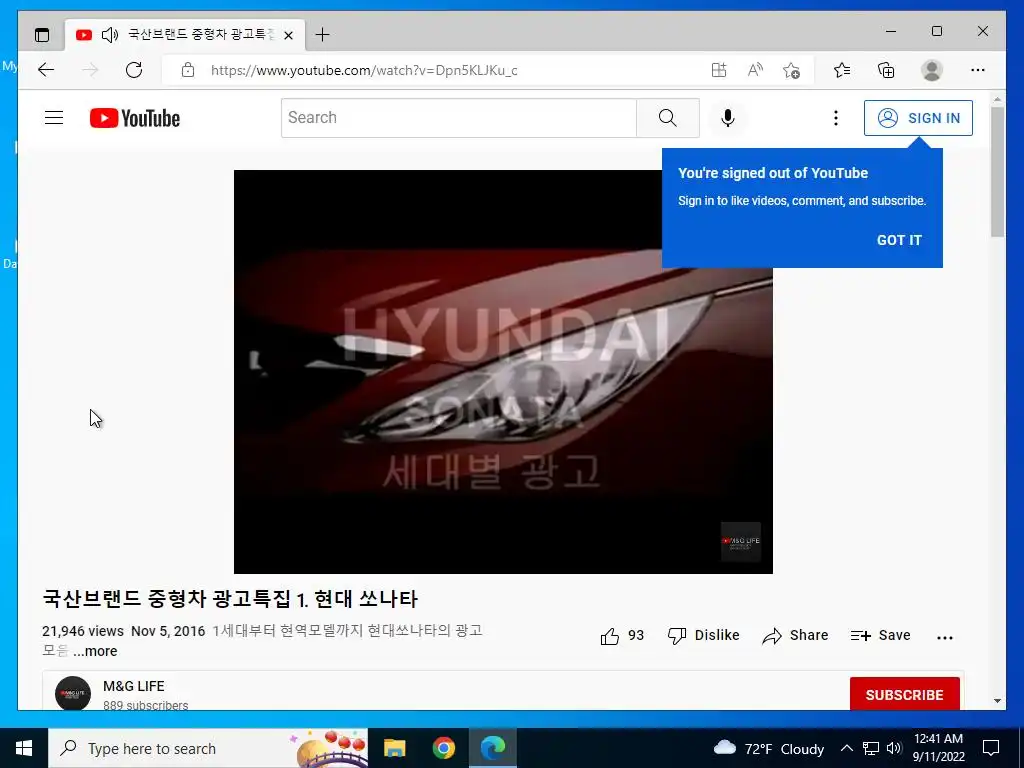Click the '21,946 views' text
The width and height of the screenshot is (1024, 768).
(83, 632)
